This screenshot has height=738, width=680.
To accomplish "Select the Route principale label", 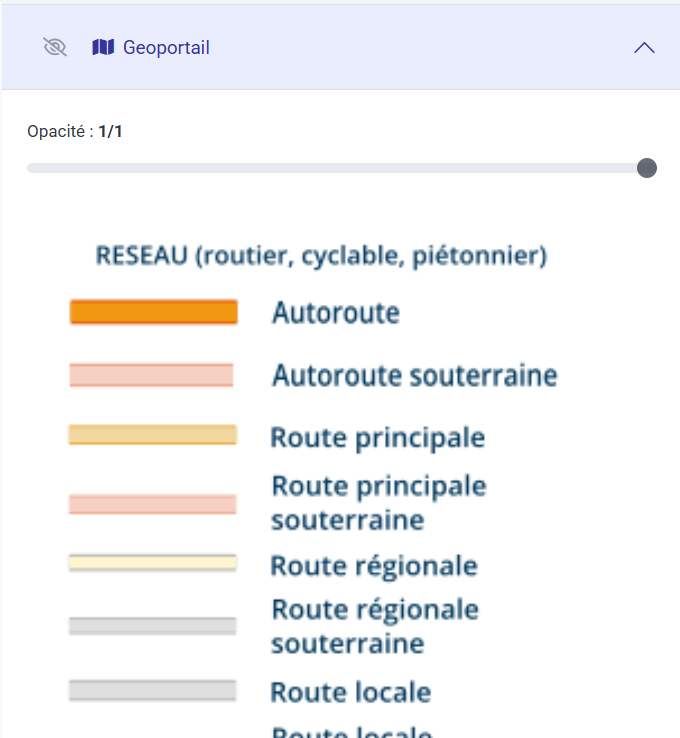I will point(378,437).
